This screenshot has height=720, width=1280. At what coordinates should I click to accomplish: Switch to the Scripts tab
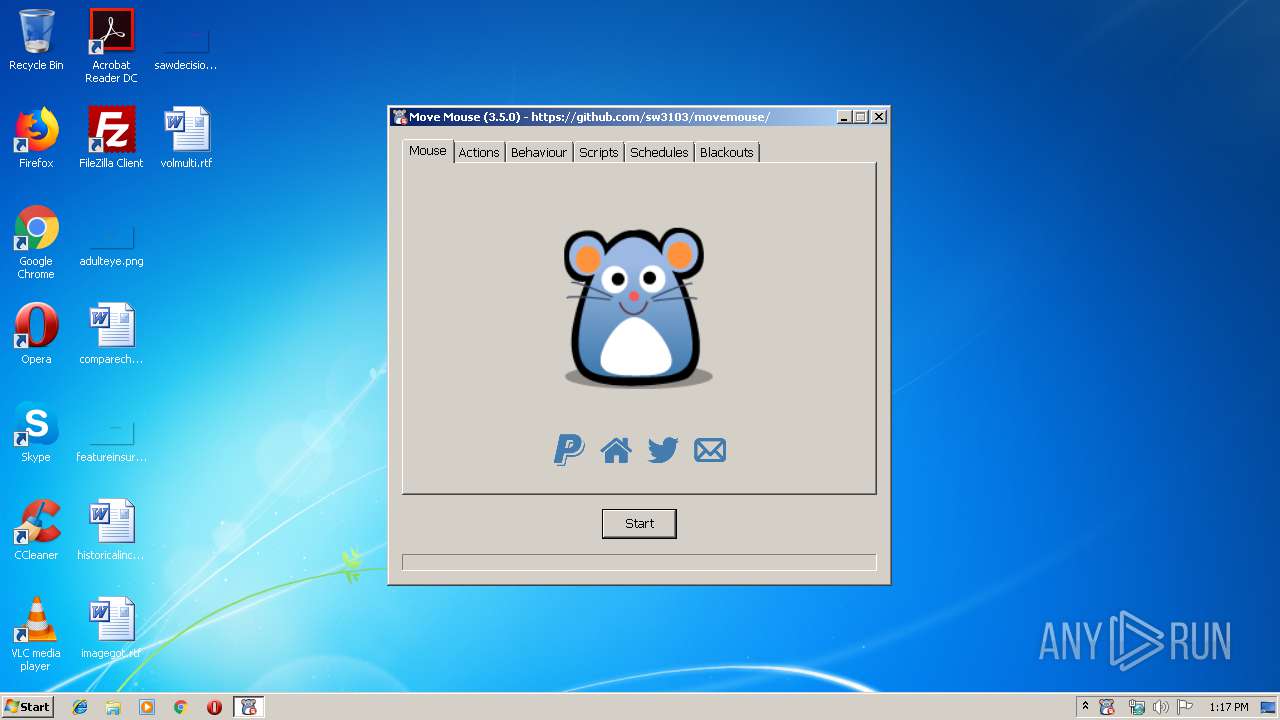pyautogui.click(x=599, y=152)
